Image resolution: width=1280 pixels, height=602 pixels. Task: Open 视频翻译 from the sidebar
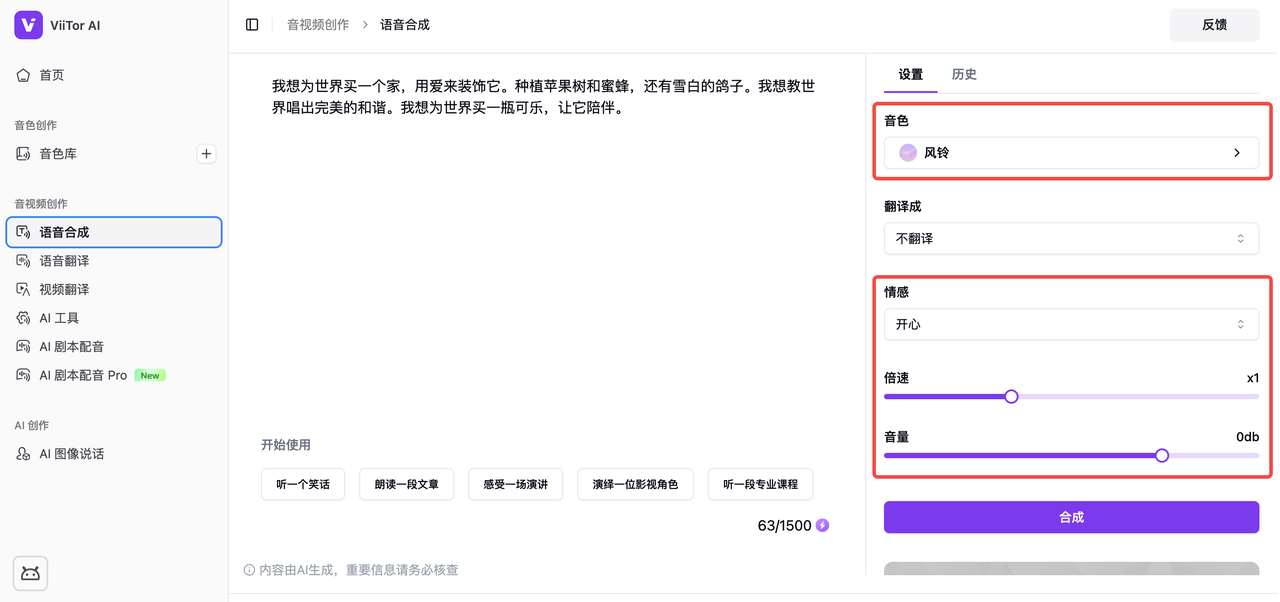point(64,290)
